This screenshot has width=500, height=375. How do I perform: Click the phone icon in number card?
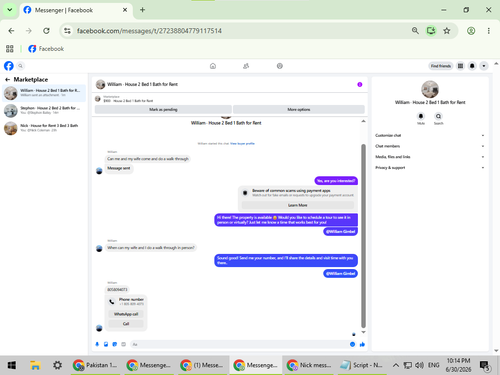tap(112, 302)
